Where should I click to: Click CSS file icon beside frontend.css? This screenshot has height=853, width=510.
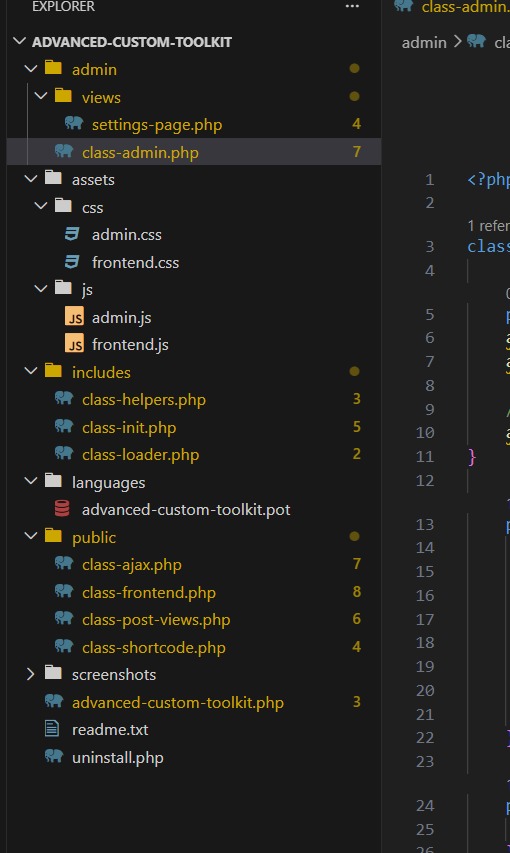pyautogui.click(x=72, y=262)
